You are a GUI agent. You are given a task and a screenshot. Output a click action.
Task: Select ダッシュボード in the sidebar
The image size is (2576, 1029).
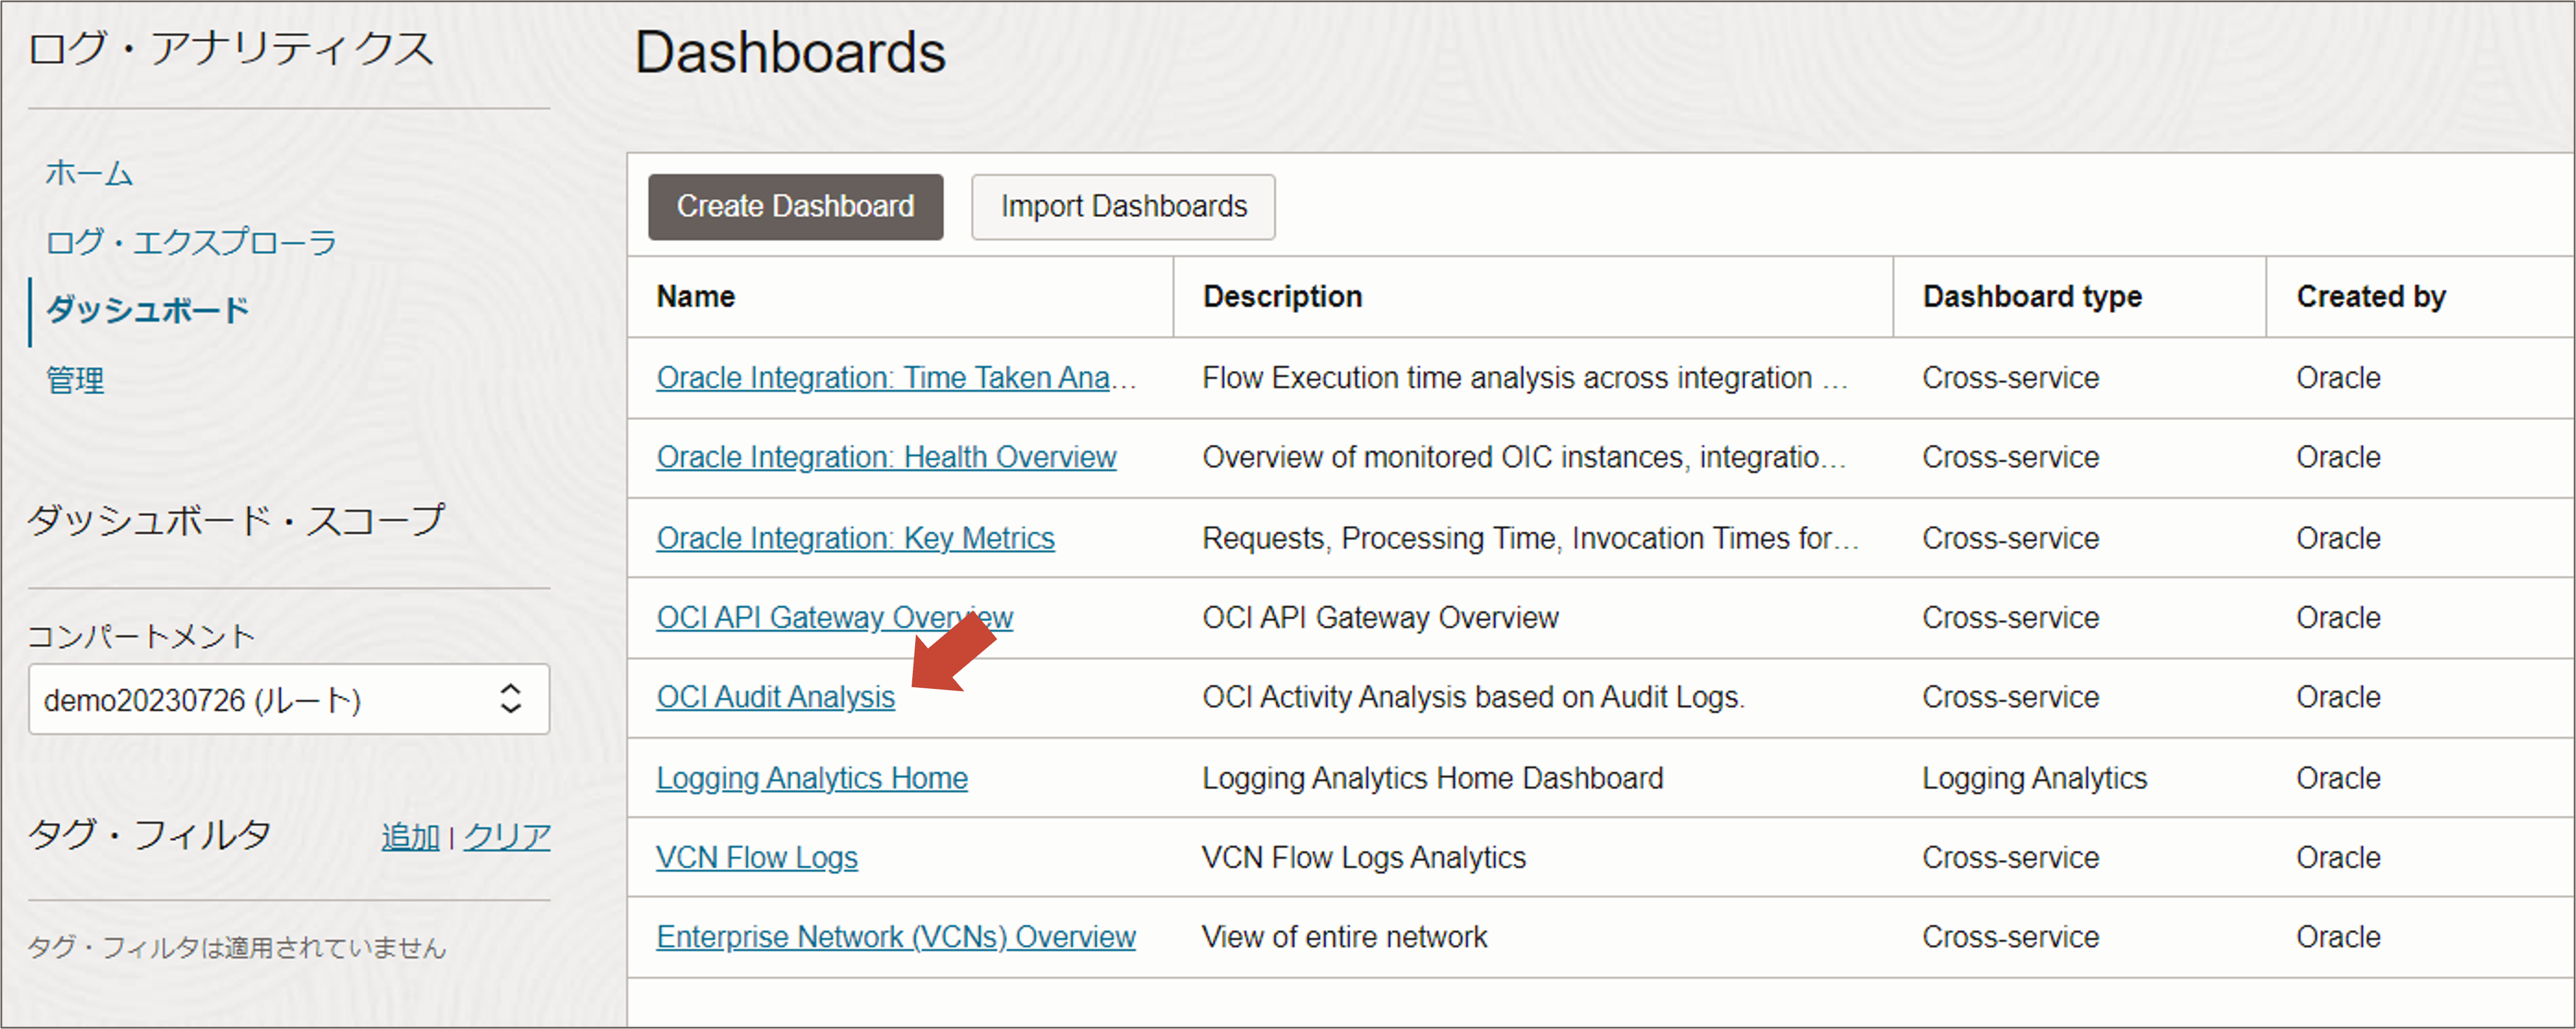tap(147, 310)
